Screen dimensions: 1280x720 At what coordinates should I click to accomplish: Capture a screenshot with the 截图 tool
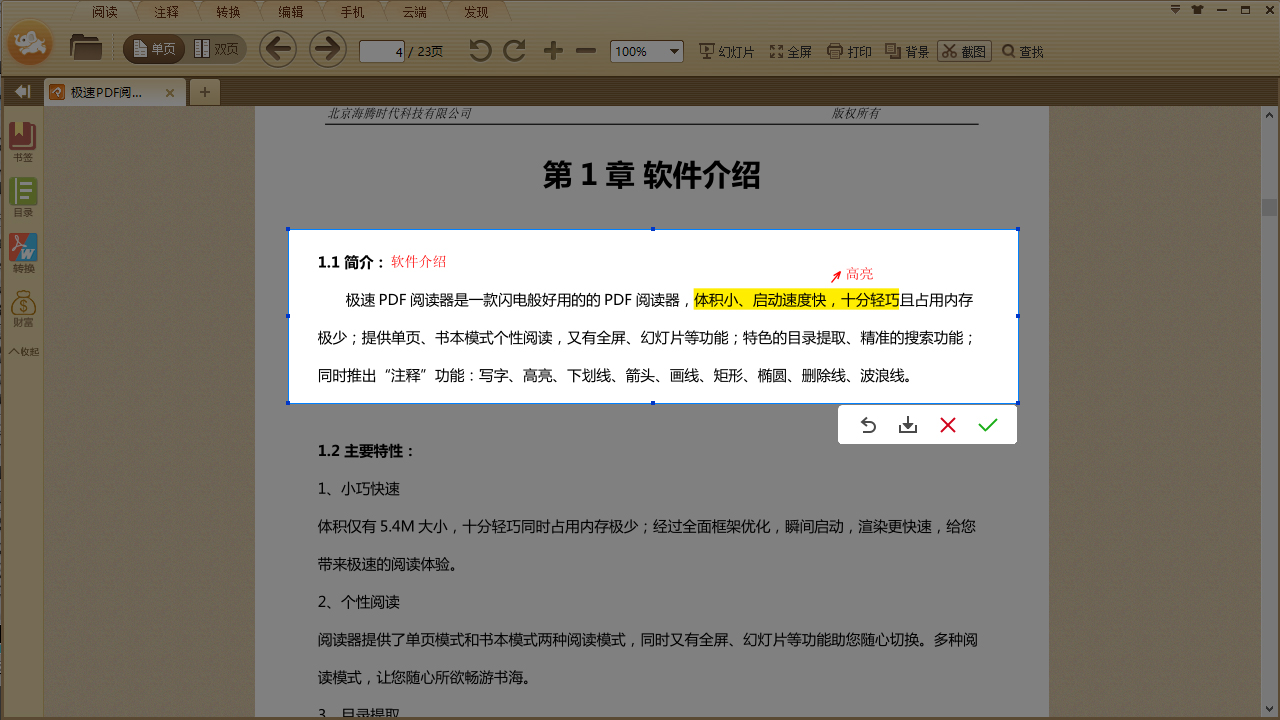pos(963,51)
